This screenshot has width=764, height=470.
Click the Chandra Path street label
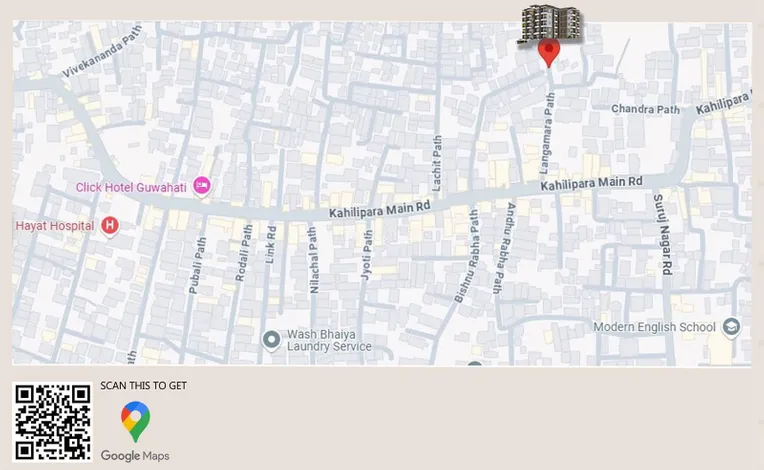646,109
